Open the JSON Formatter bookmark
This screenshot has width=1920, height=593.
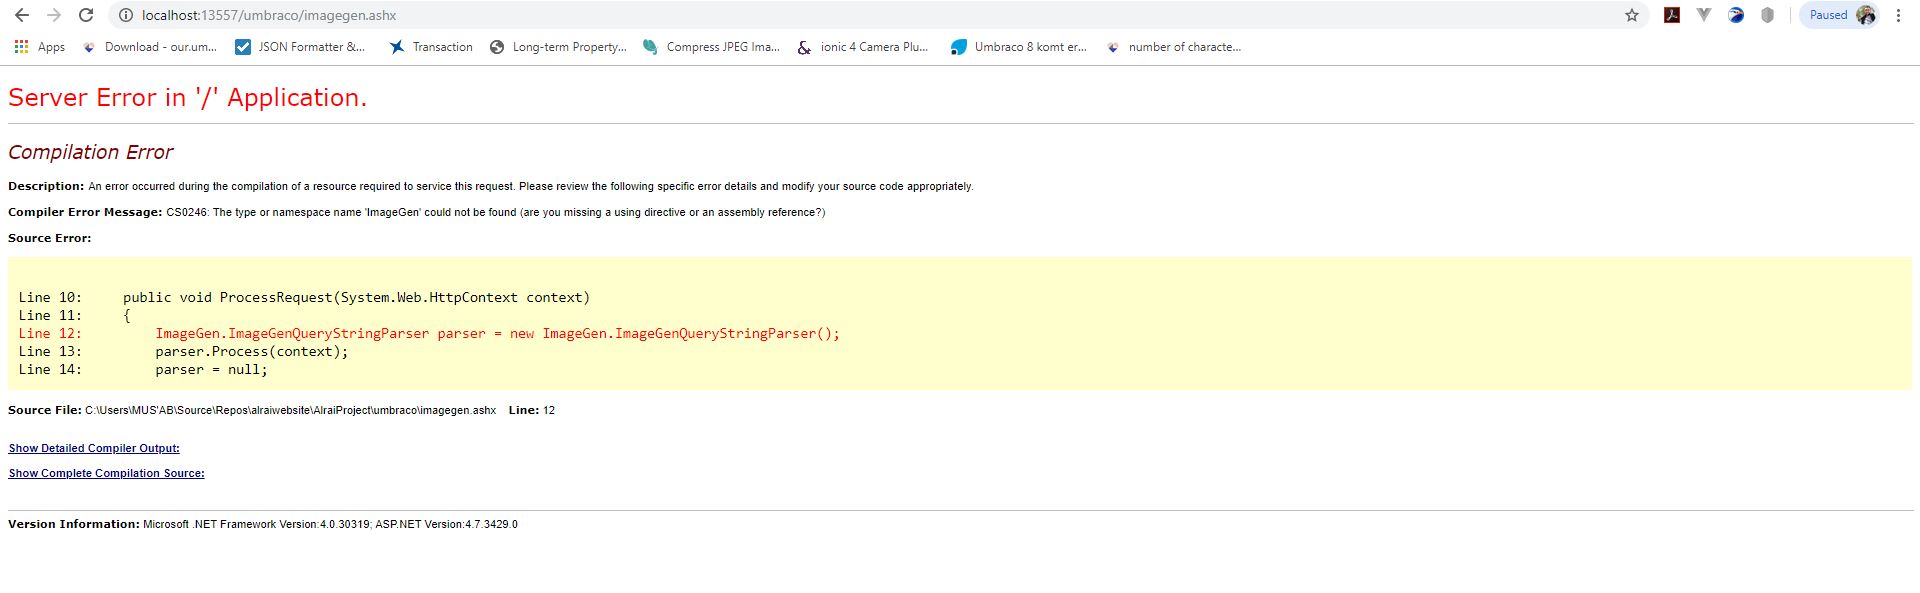(x=300, y=47)
